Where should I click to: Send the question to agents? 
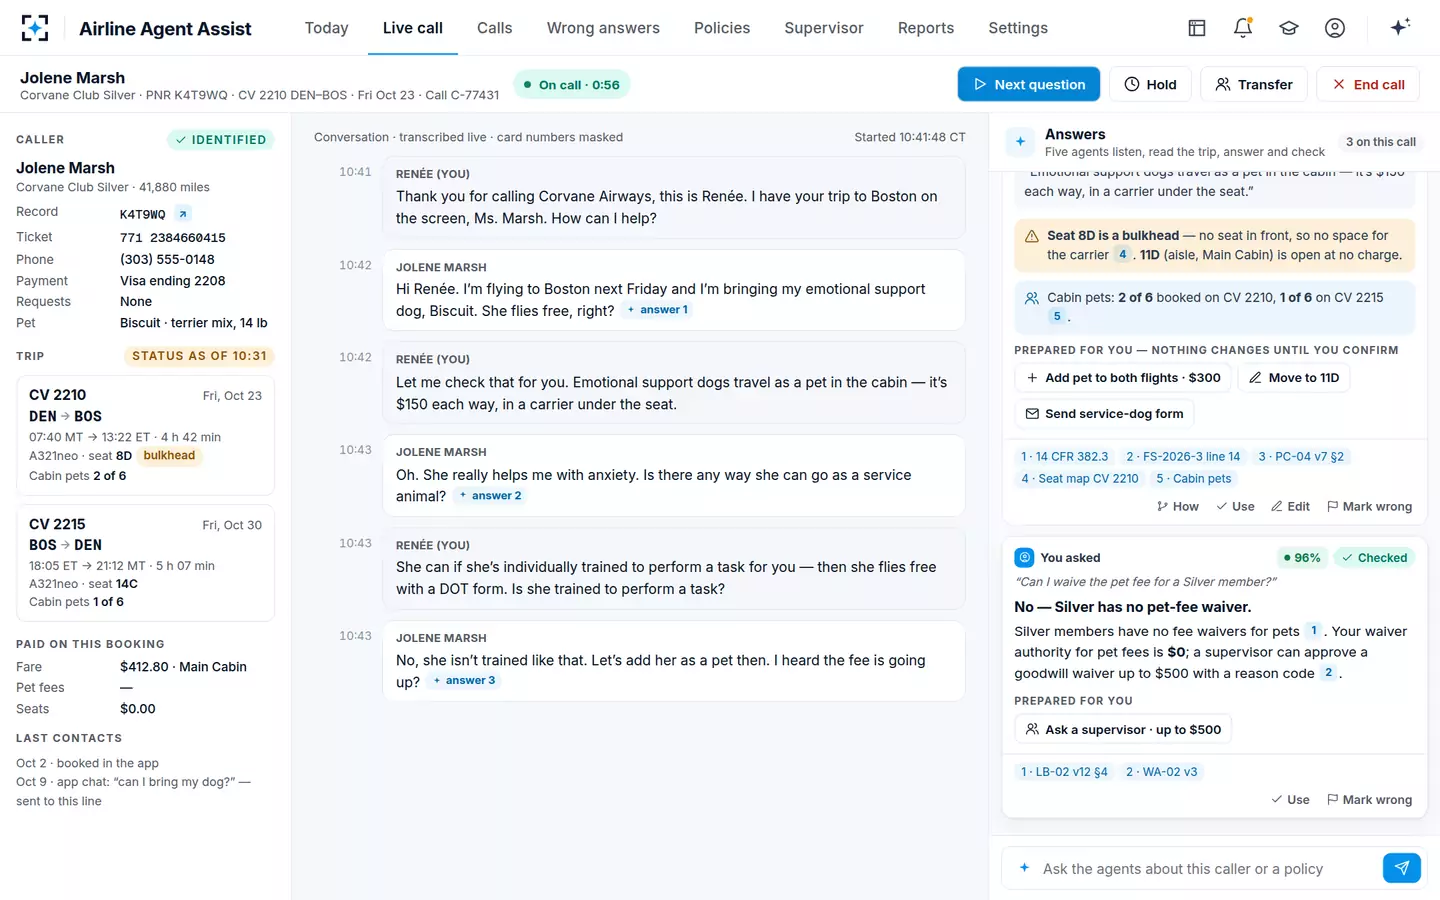tap(1402, 868)
